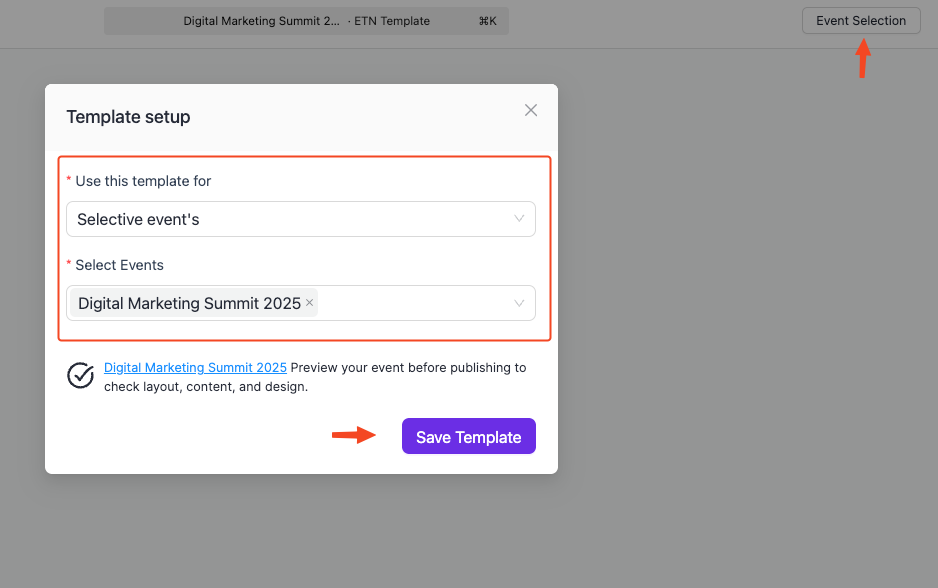Click the search bar at the top
Image resolution: width=938 pixels, height=588 pixels.
coord(305,20)
